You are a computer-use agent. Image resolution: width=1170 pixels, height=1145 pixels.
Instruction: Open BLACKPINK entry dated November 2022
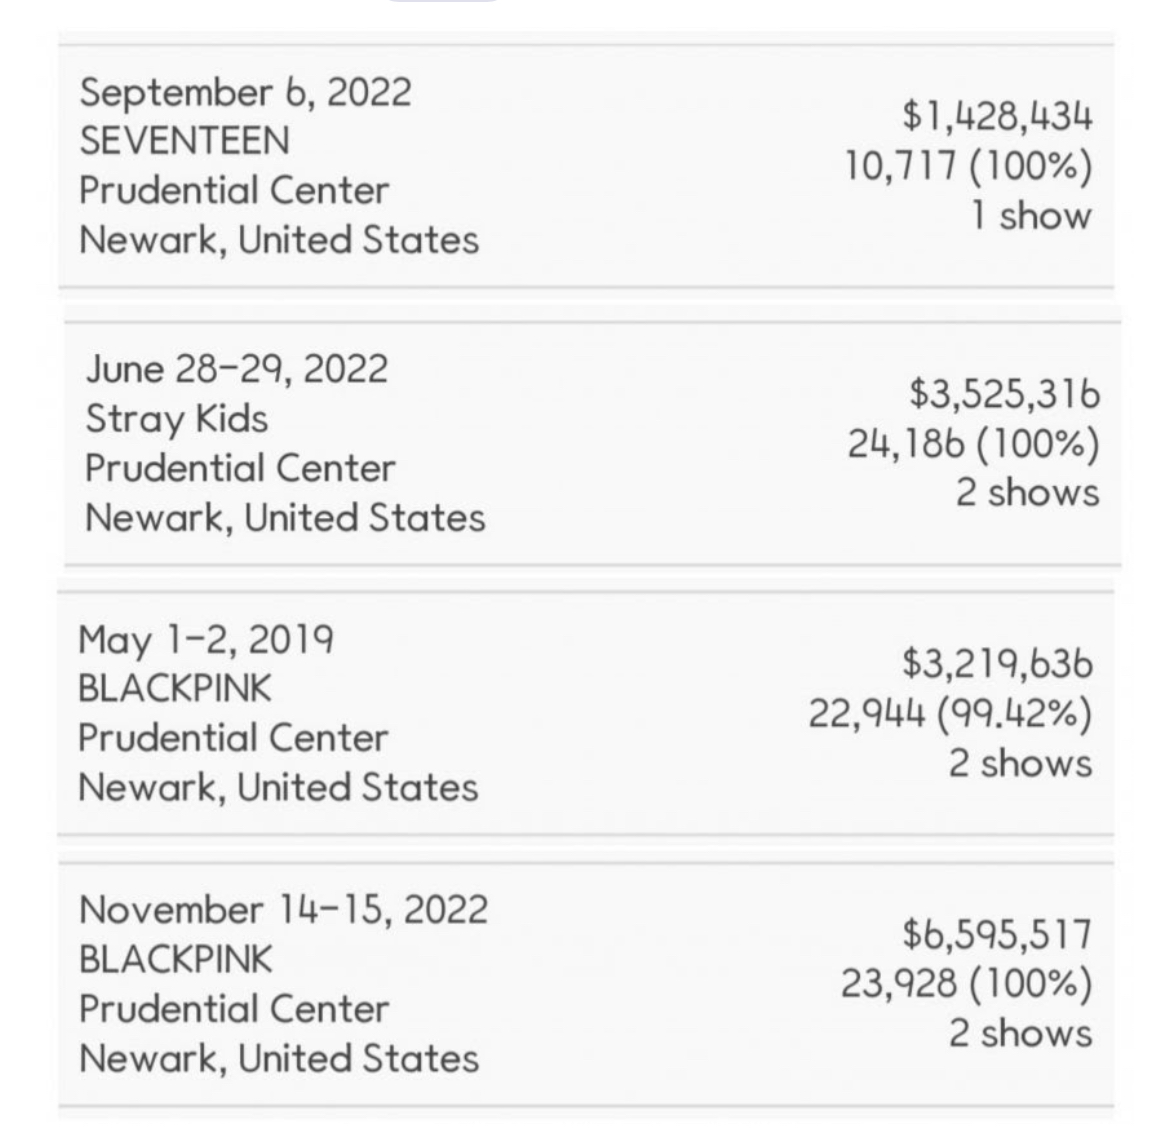coord(175,959)
